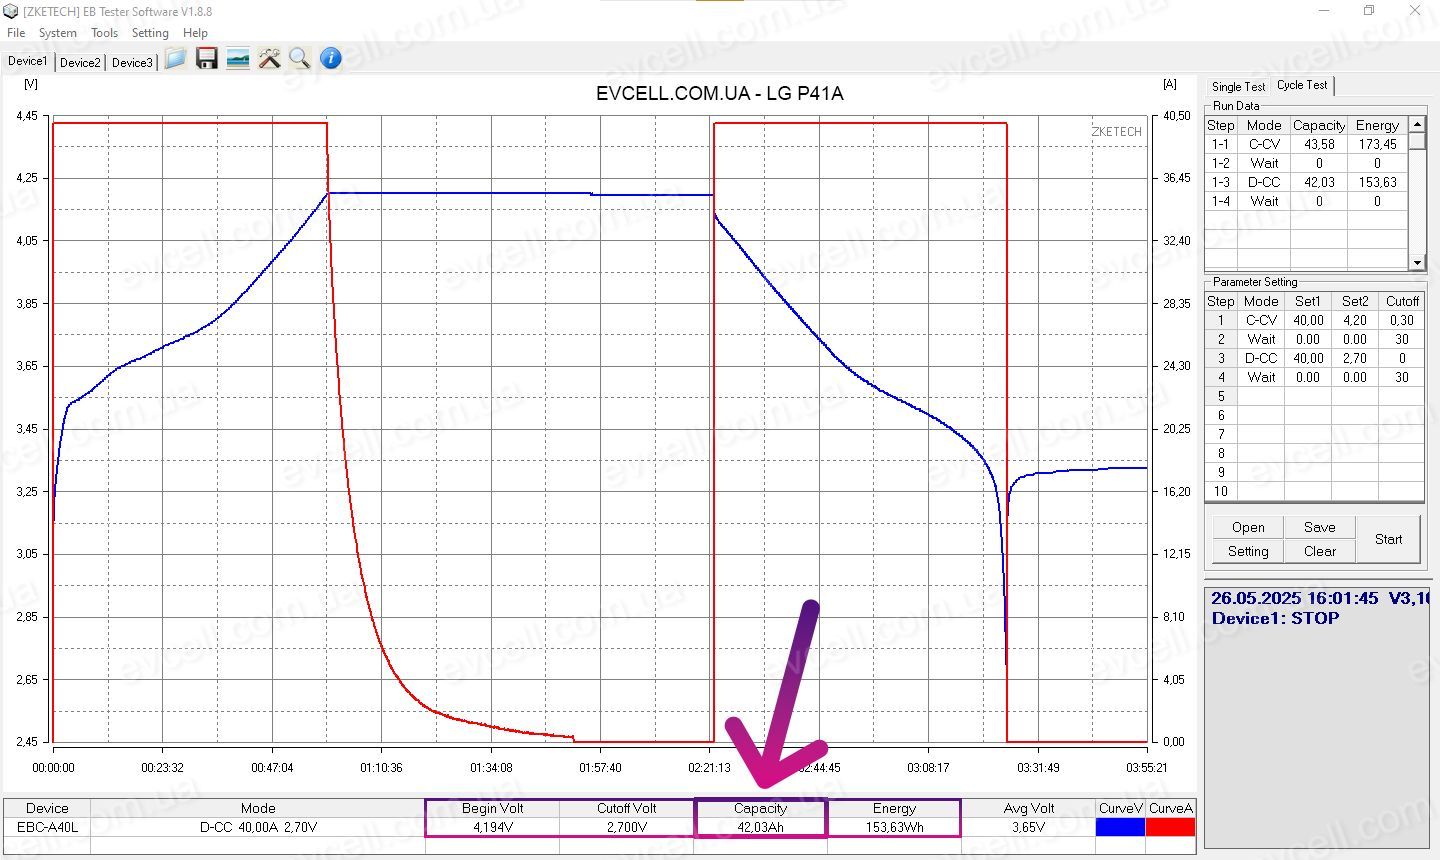Click Run Data energy value 173,45
This screenshot has width=1440, height=860.
pos(1377,144)
